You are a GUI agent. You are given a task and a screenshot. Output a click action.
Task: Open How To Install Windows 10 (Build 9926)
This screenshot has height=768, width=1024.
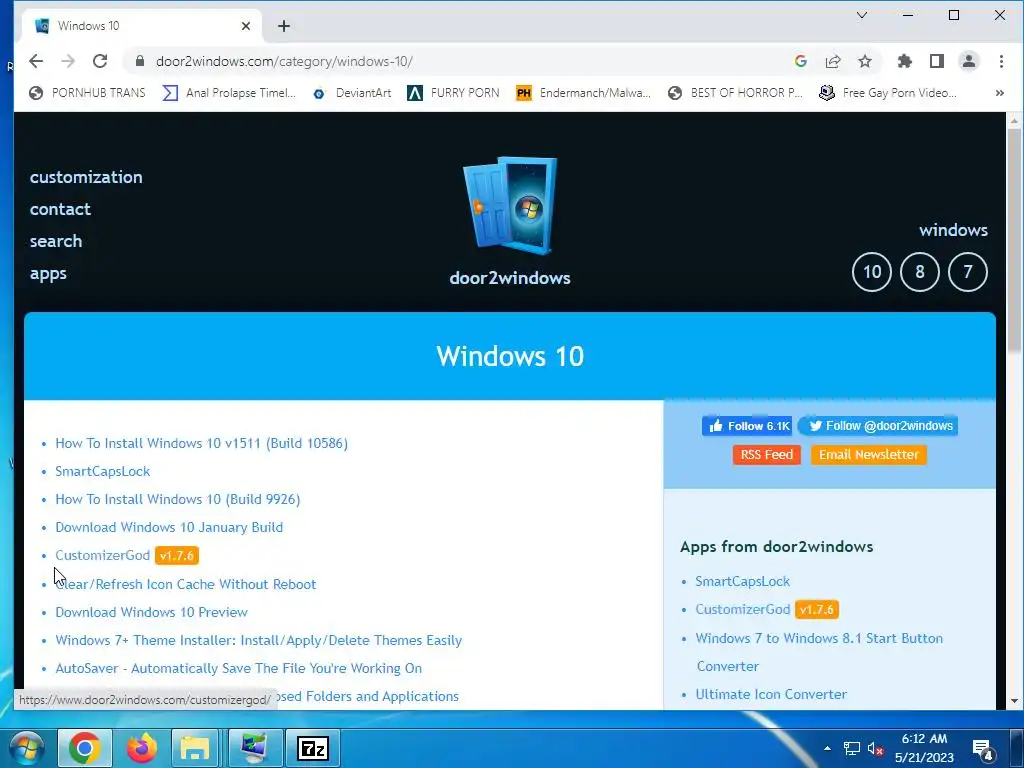click(178, 500)
